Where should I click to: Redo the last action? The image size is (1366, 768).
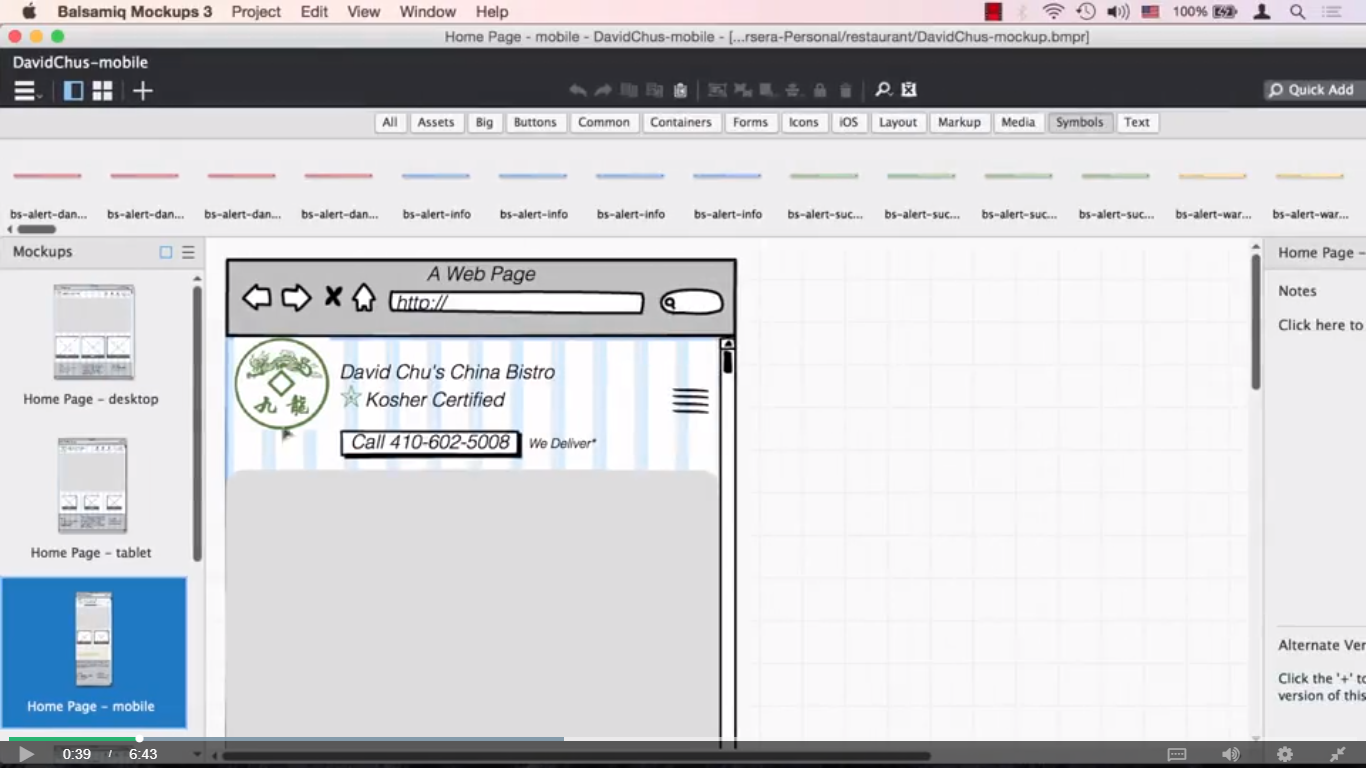[x=602, y=90]
